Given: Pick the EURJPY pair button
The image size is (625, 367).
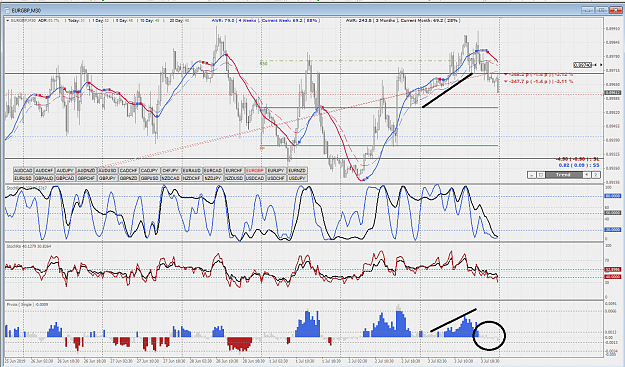Looking at the screenshot, I should (276, 171).
